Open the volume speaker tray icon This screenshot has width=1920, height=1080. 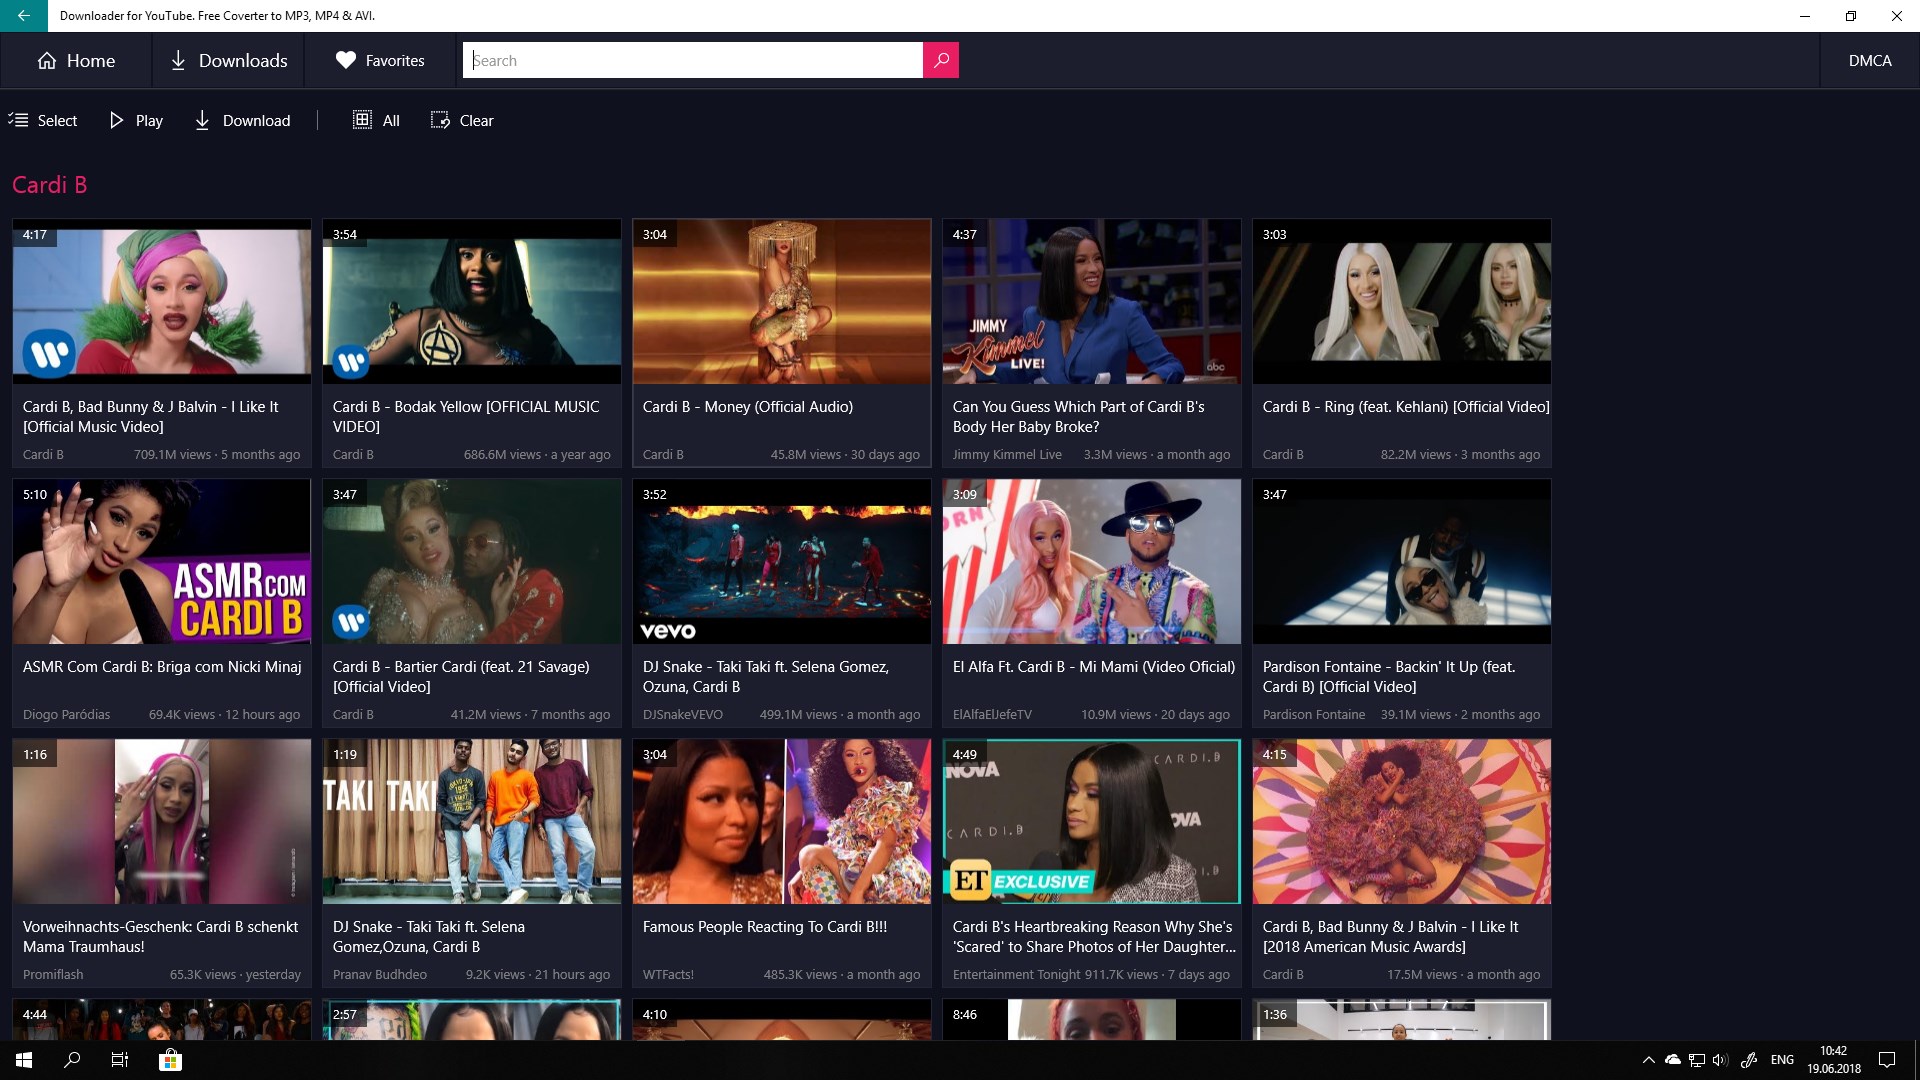pos(1720,1060)
